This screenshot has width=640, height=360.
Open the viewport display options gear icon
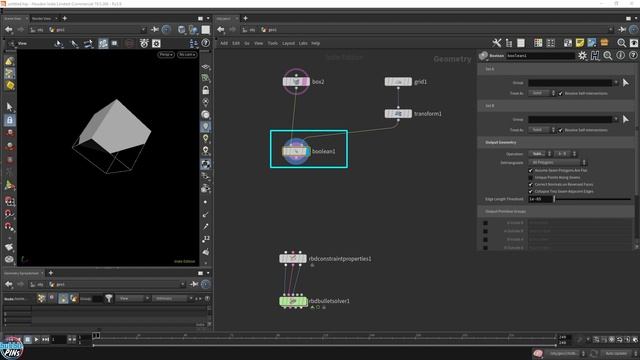point(156,43)
